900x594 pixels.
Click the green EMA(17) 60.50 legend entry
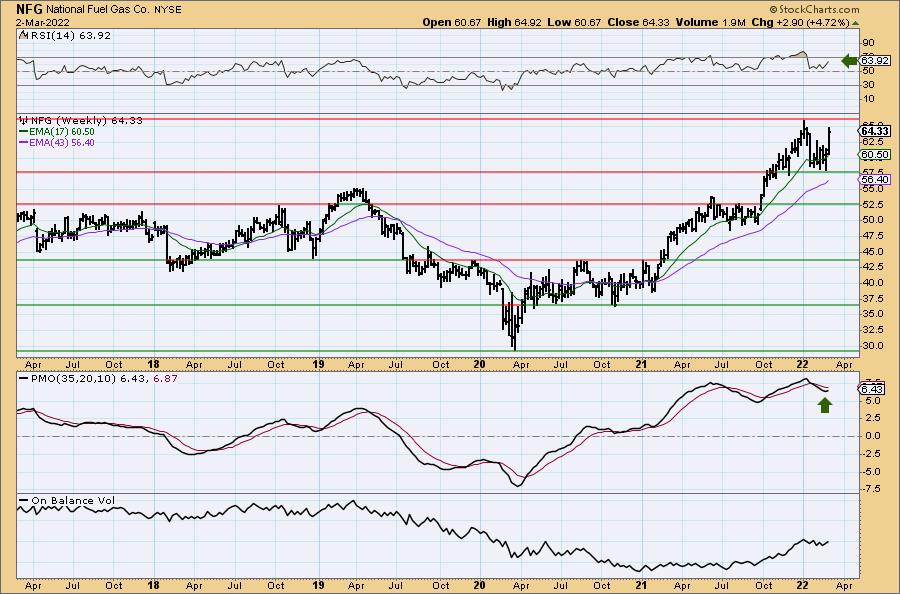coord(57,131)
